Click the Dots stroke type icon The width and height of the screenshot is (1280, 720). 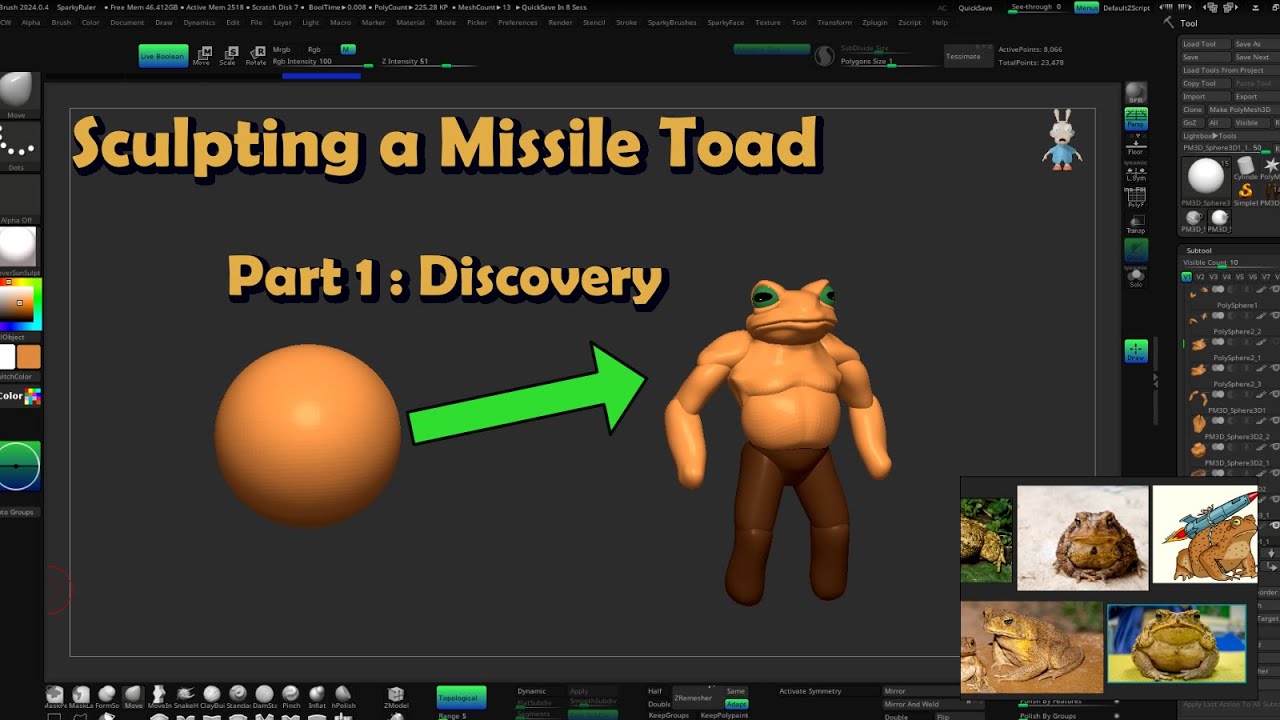[x=17, y=148]
